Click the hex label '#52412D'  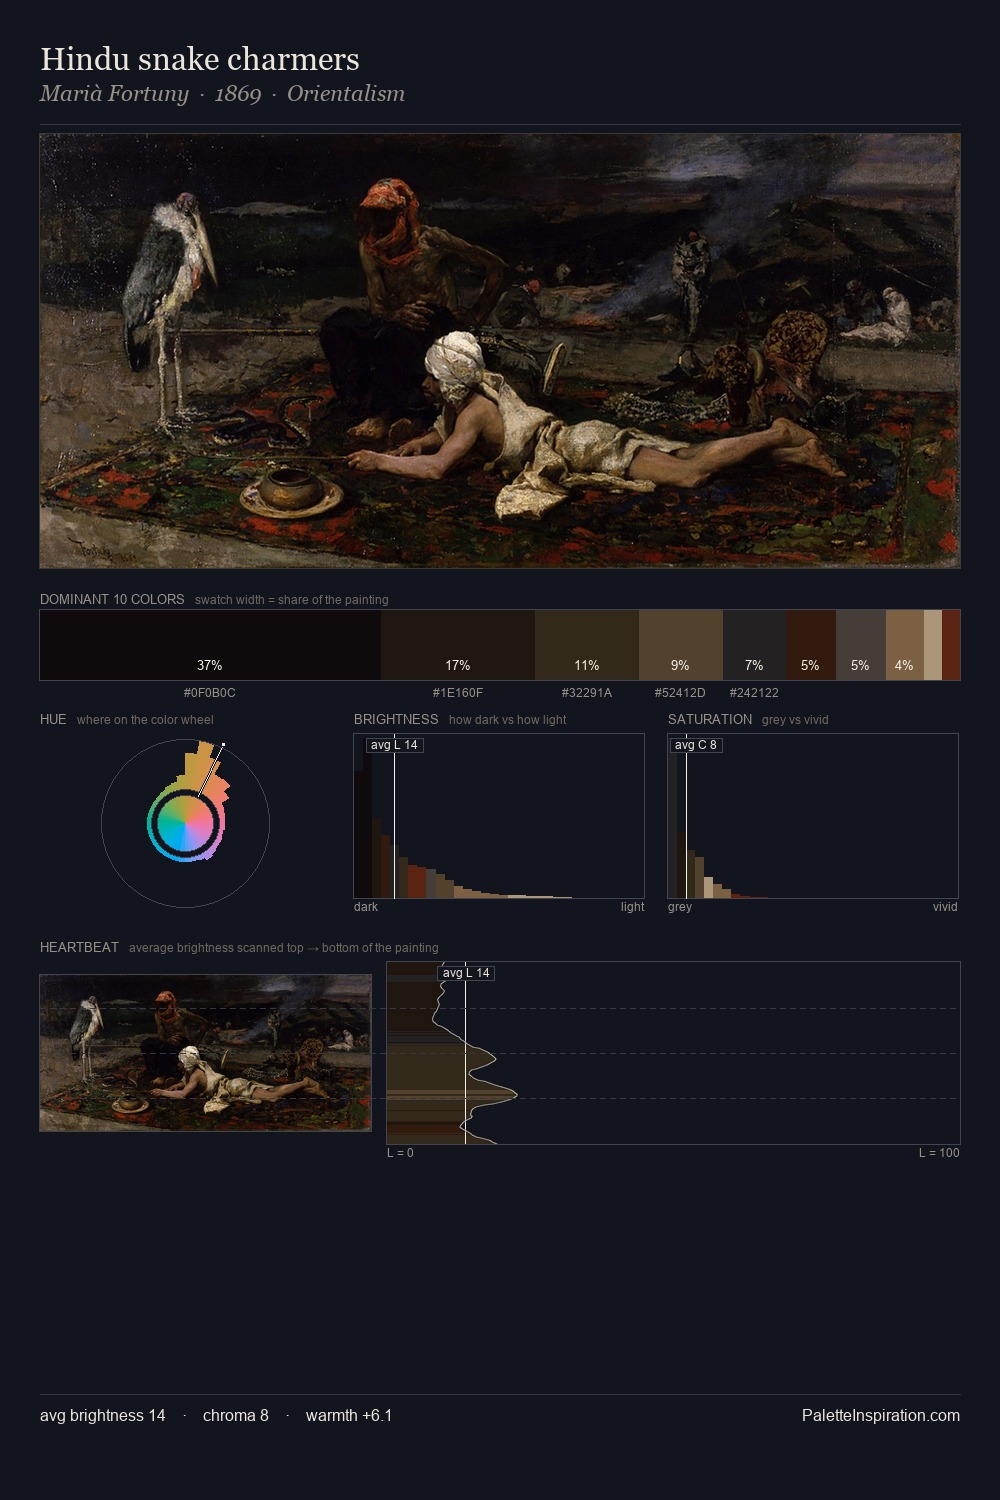click(680, 692)
